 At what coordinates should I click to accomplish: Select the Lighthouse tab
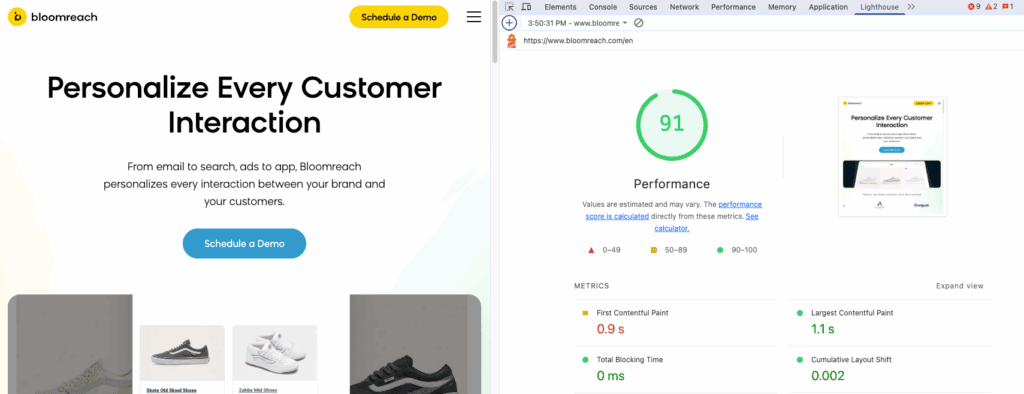(x=879, y=7)
